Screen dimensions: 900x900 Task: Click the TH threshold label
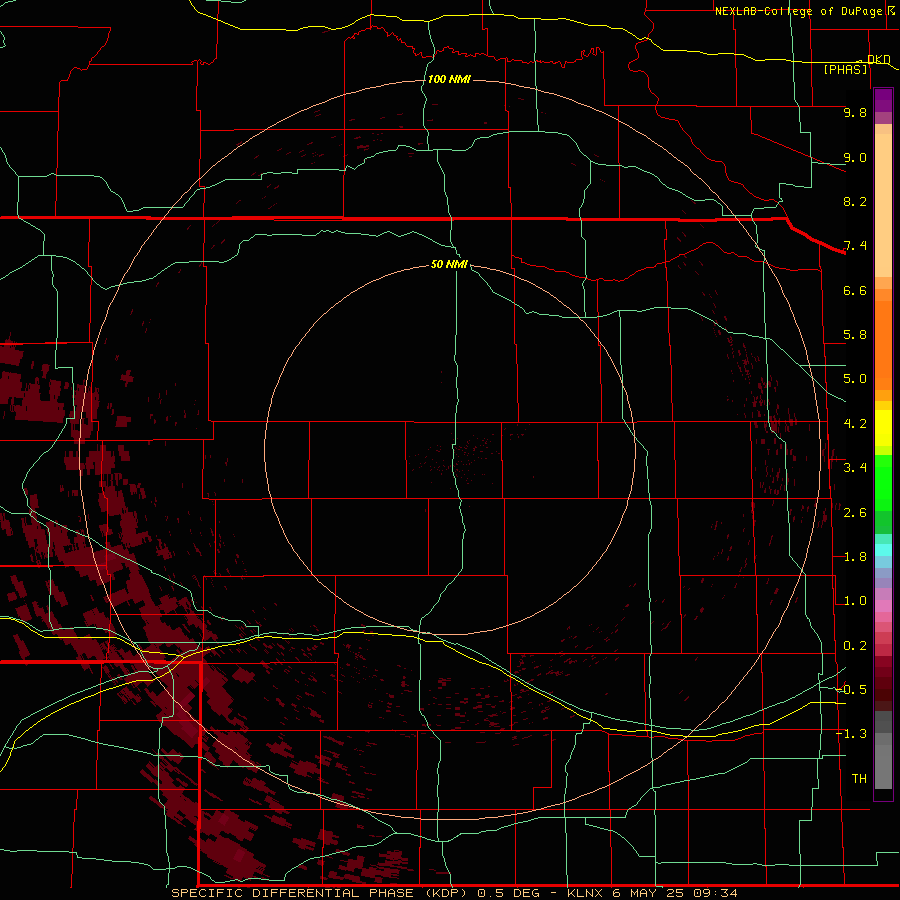pos(859,779)
